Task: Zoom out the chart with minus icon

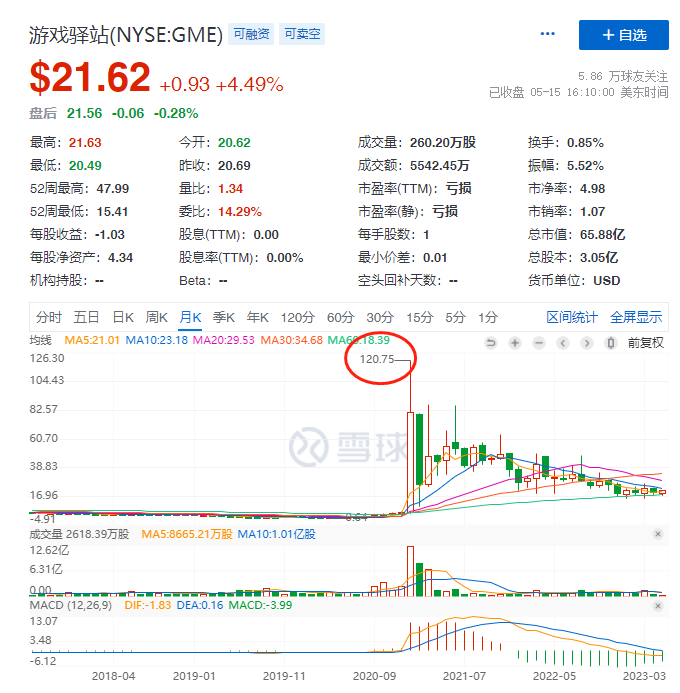Action: tap(539, 343)
